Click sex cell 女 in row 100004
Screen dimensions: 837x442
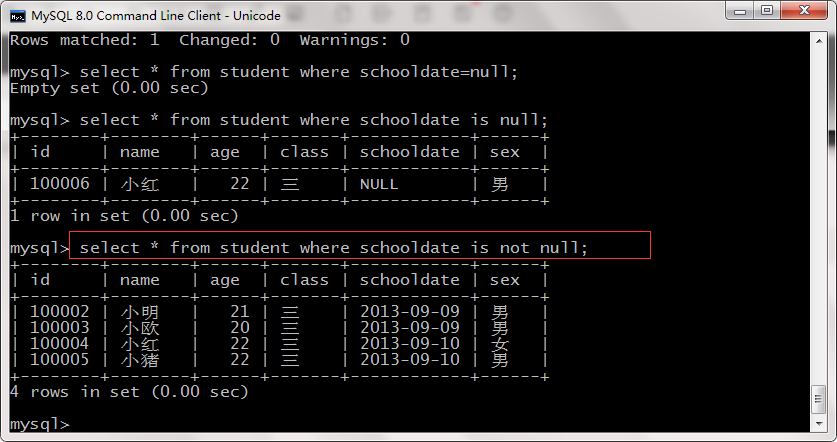(x=500, y=344)
